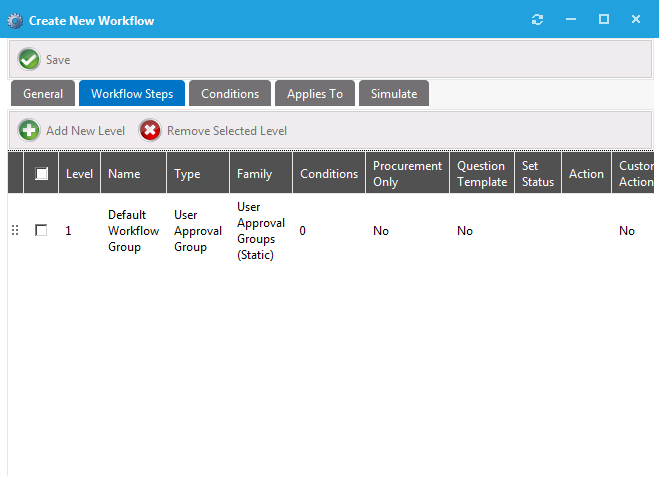The image size is (659, 481).
Task: Select the Workflow Steps tab
Action: (x=132, y=94)
